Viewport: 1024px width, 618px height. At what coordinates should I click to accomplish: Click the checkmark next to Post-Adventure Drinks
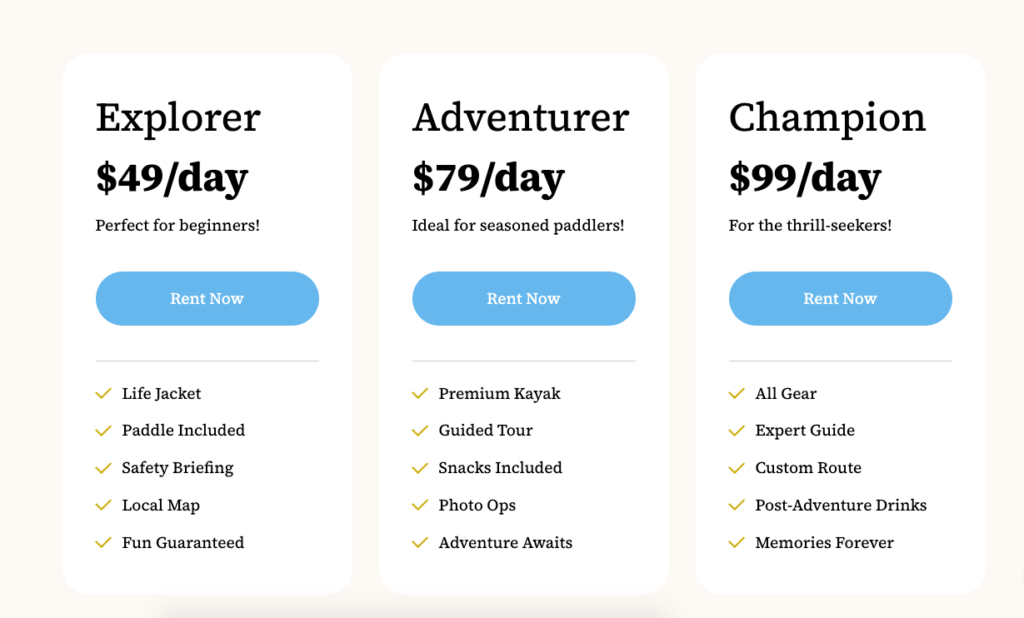[x=737, y=505]
